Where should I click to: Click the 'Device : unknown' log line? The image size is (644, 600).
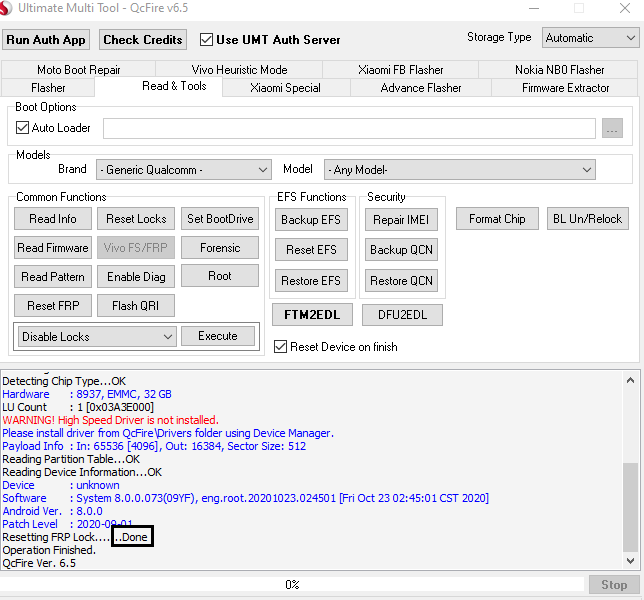(61, 485)
